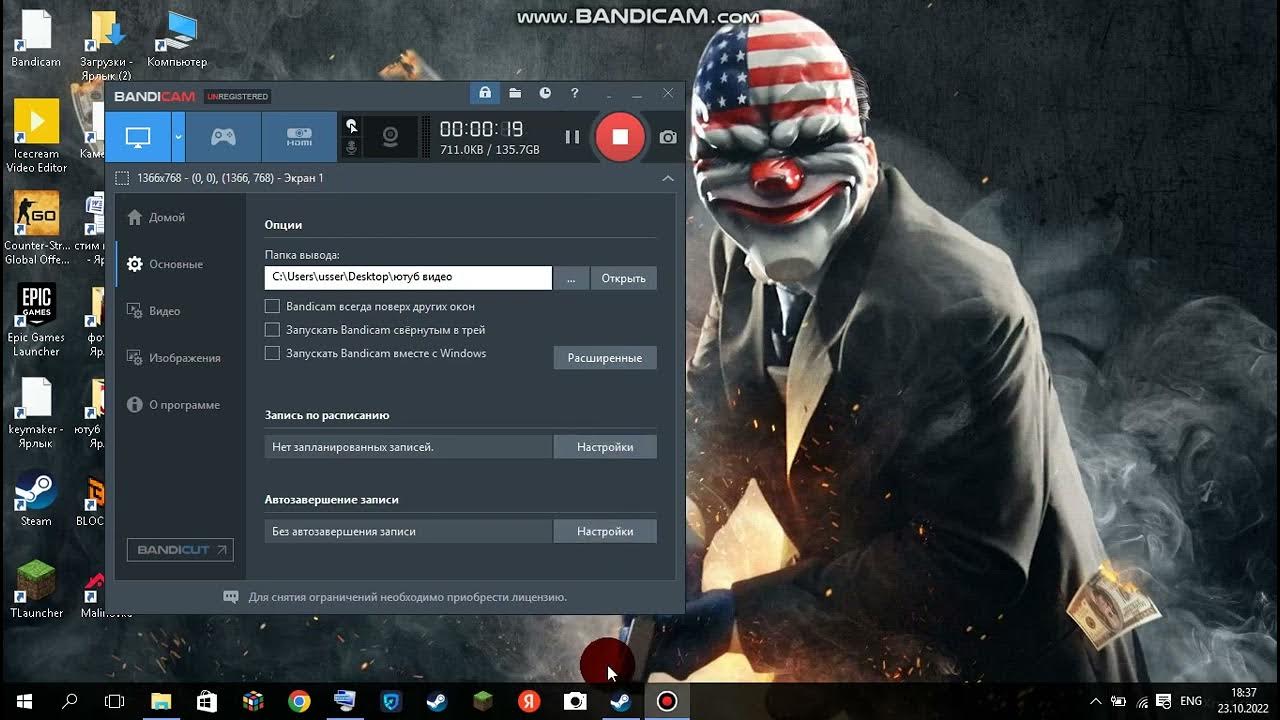This screenshot has width=1280, height=720.
Task: Open the screen recording mode dropdown arrow
Action: point(178,137)
